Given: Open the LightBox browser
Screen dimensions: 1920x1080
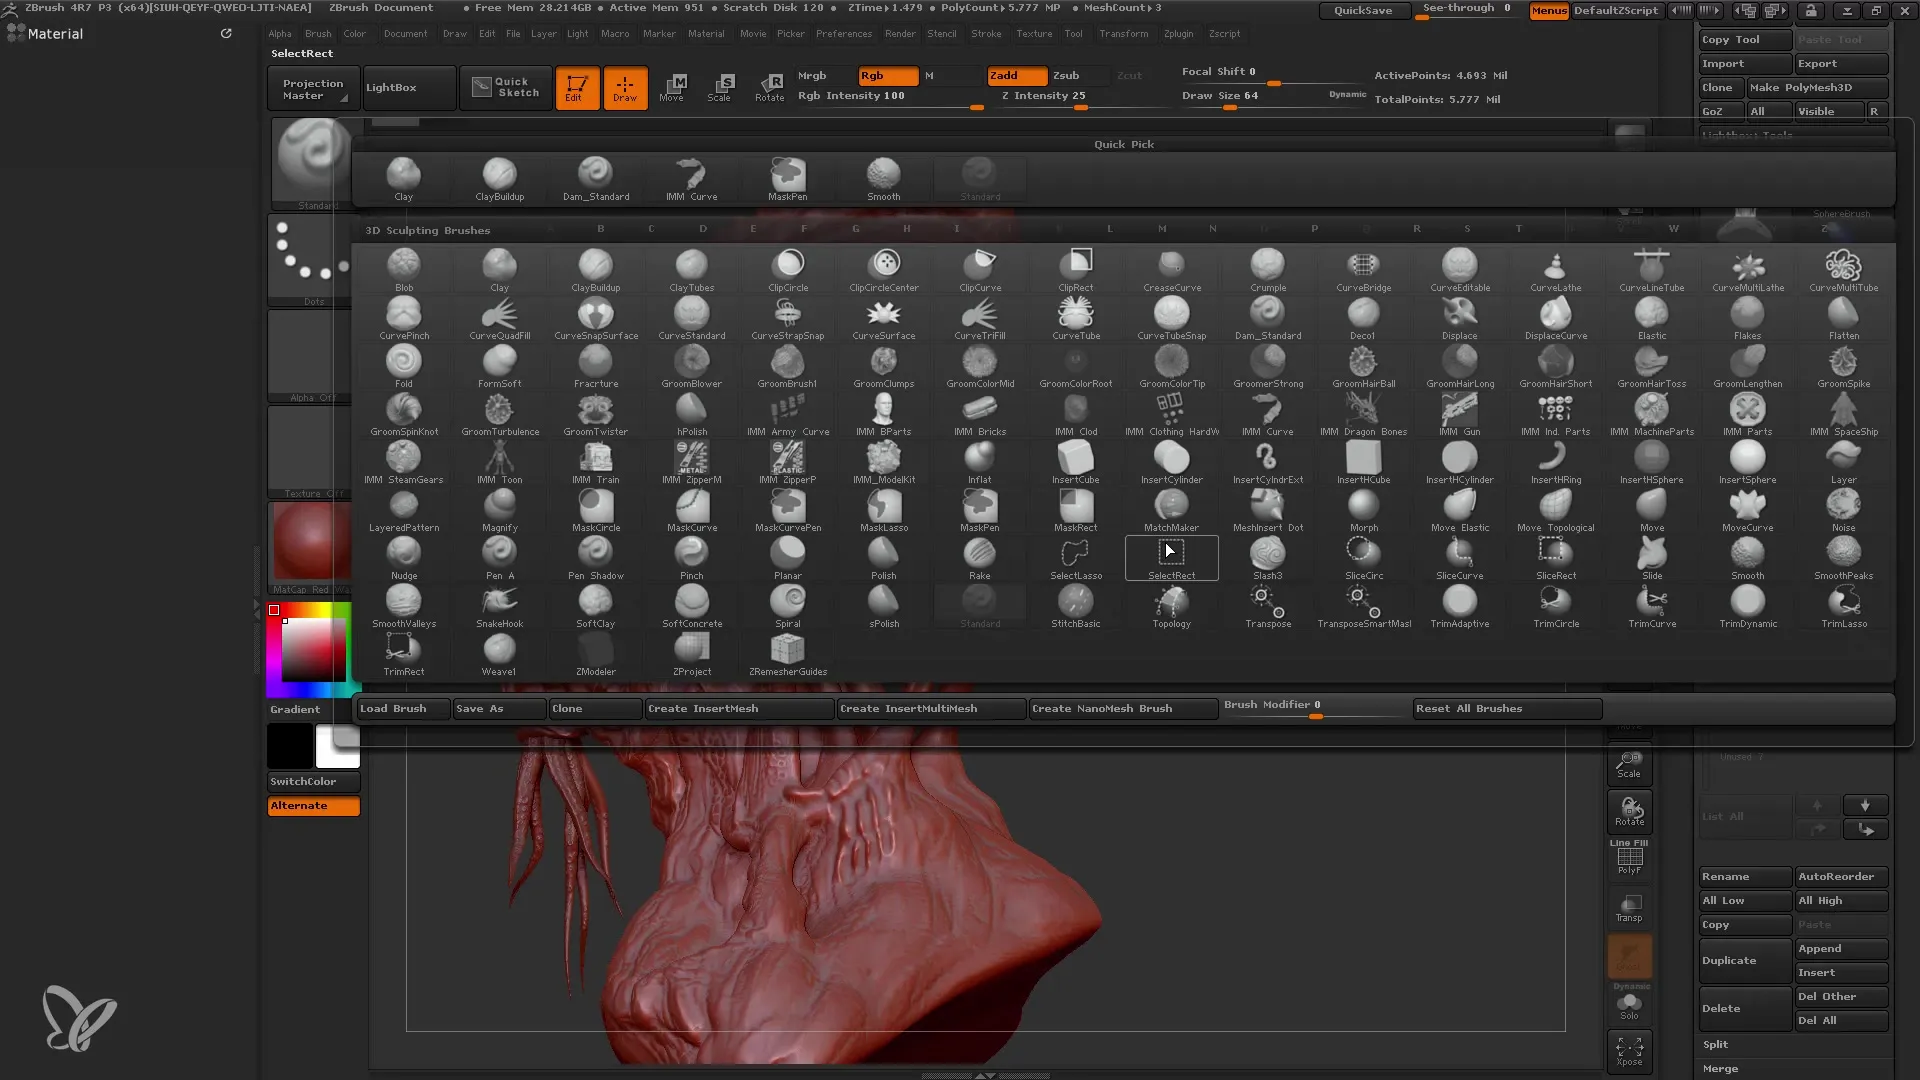Looking at the screenshot, I should (390, 87).
